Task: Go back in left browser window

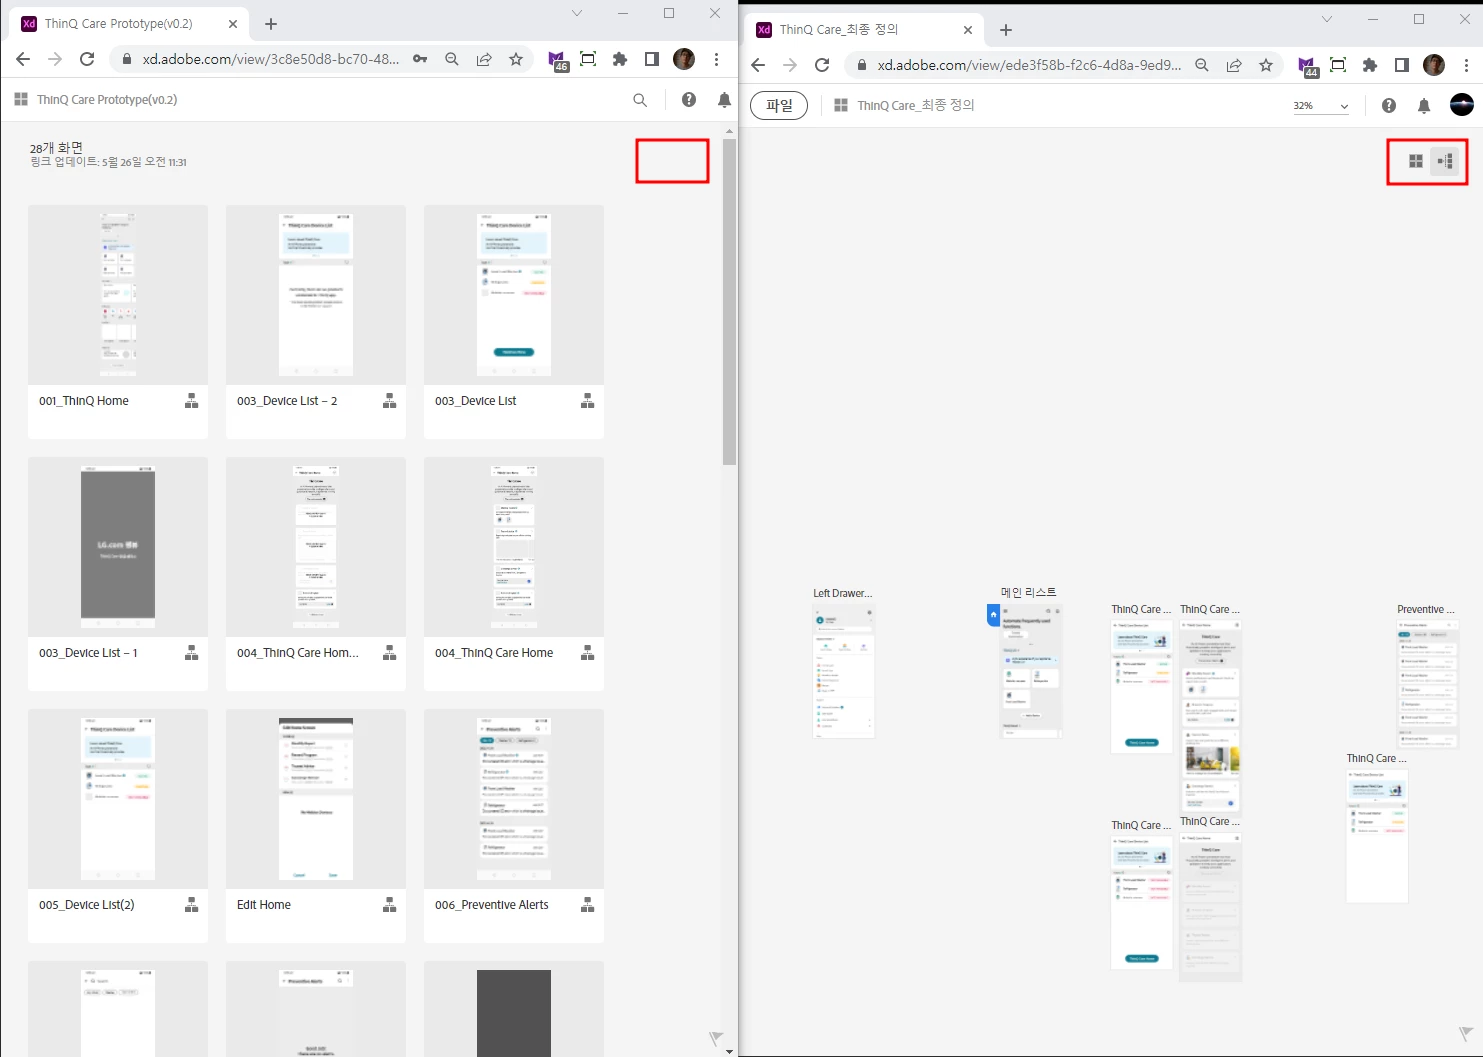Action: [23, 59]
